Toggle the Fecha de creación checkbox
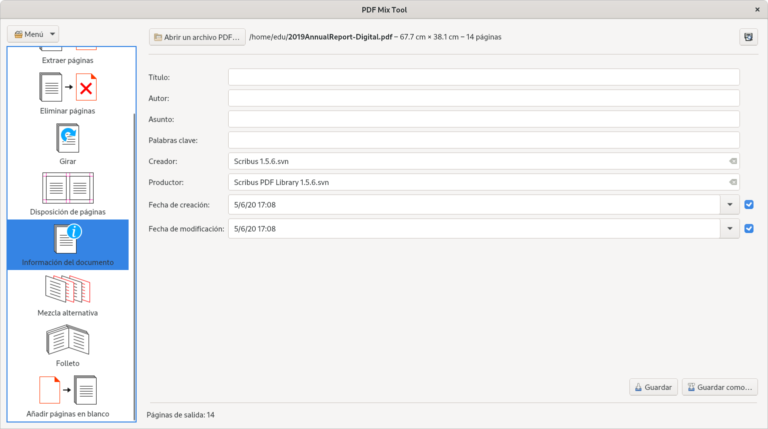This screenshot has height=429, width=768. [749, 205]
